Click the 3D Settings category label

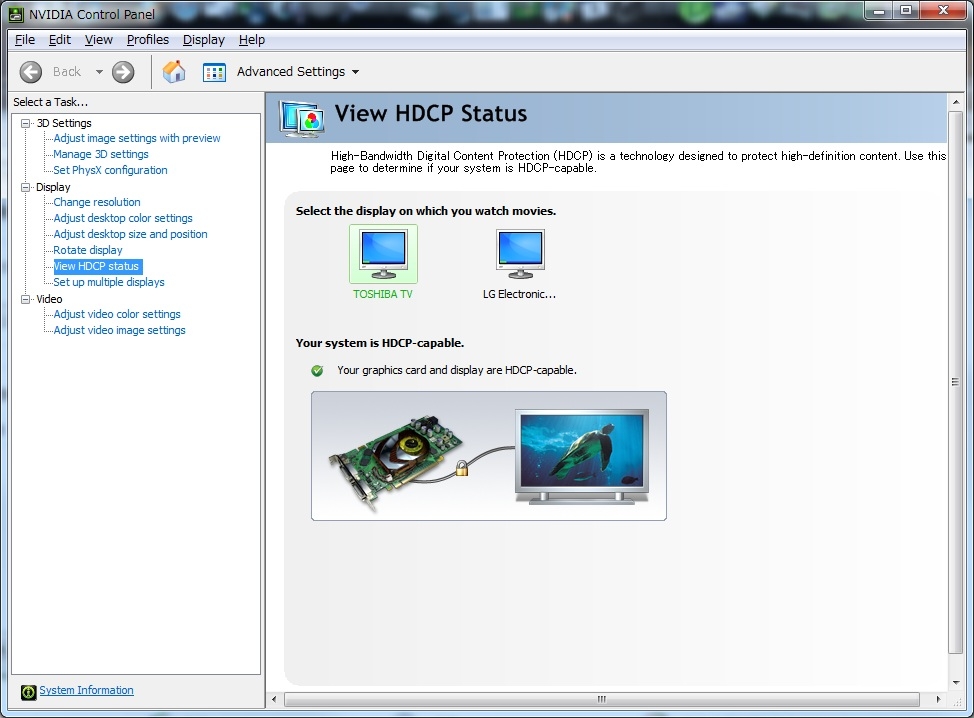(x=64, y=123)
